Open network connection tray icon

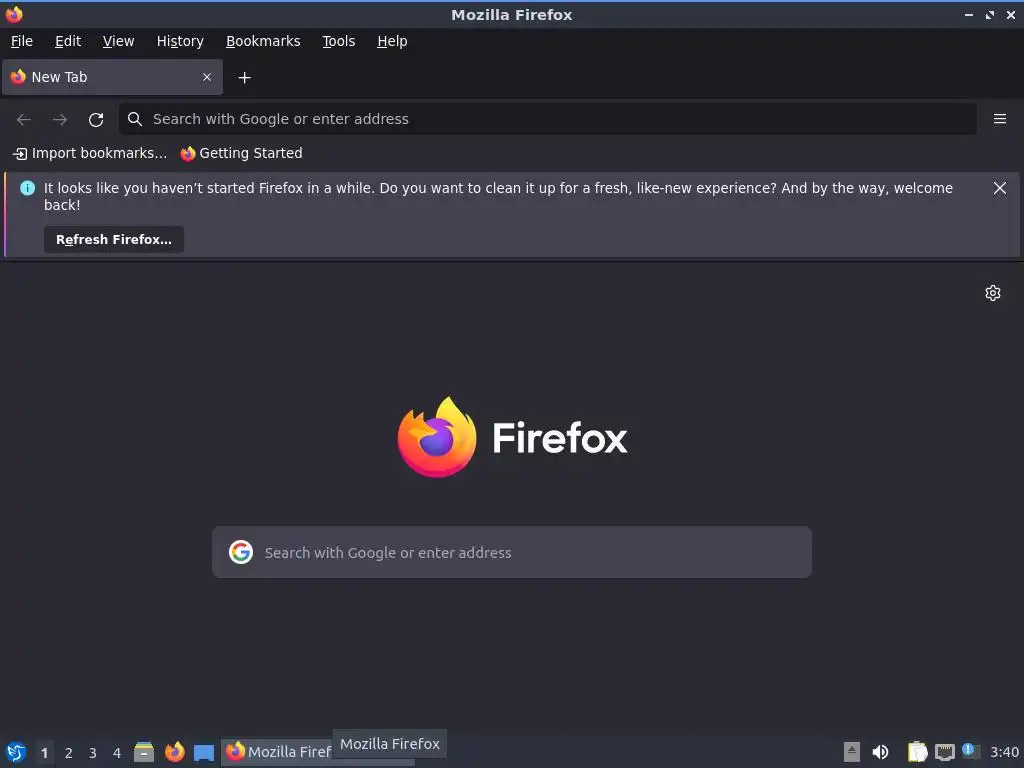click(x=945, y=752)
